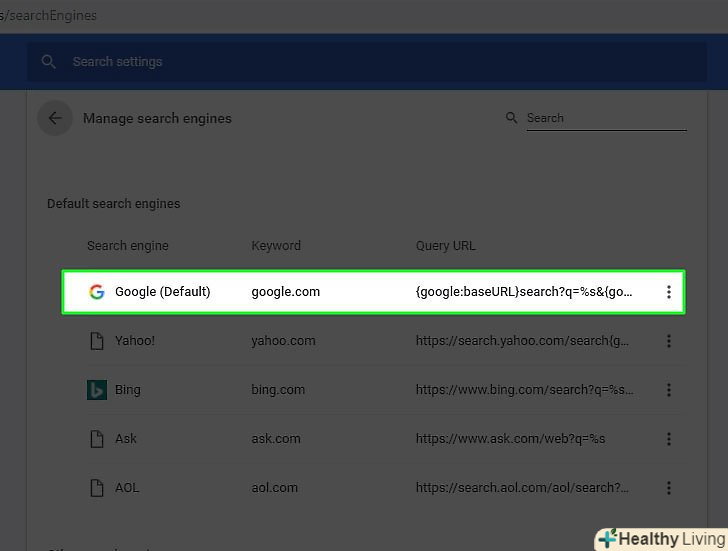Click the aol.com keyword text
Screen dimensions: 728x551
(274, 488)
